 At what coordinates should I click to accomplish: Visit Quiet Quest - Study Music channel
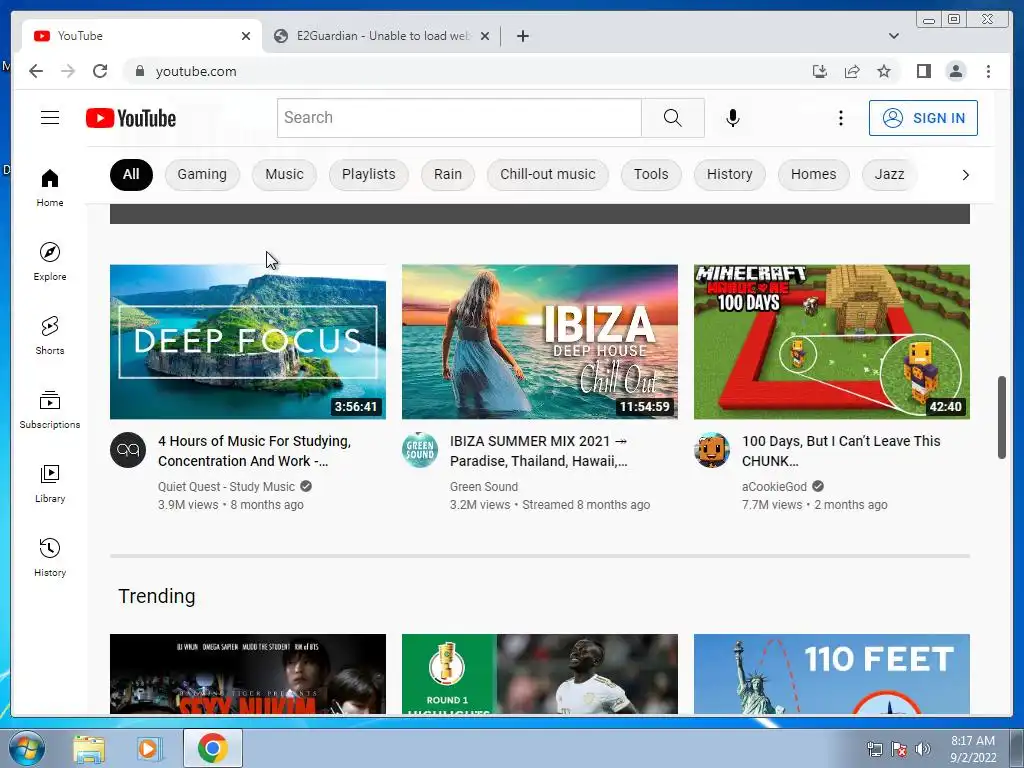point(226,487)
